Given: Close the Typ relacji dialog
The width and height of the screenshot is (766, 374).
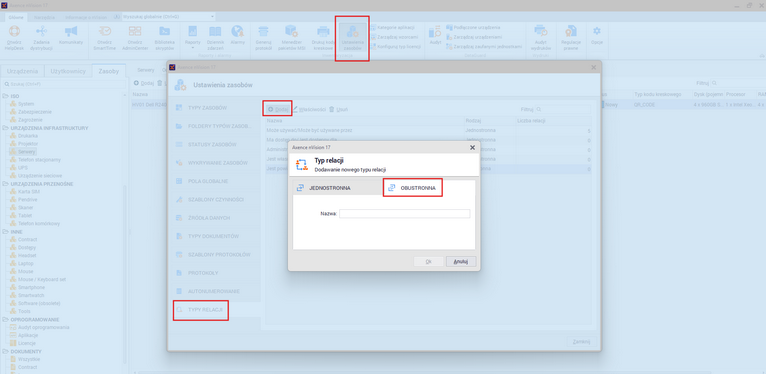Looking at the screenshot, I should coord(472,147).
